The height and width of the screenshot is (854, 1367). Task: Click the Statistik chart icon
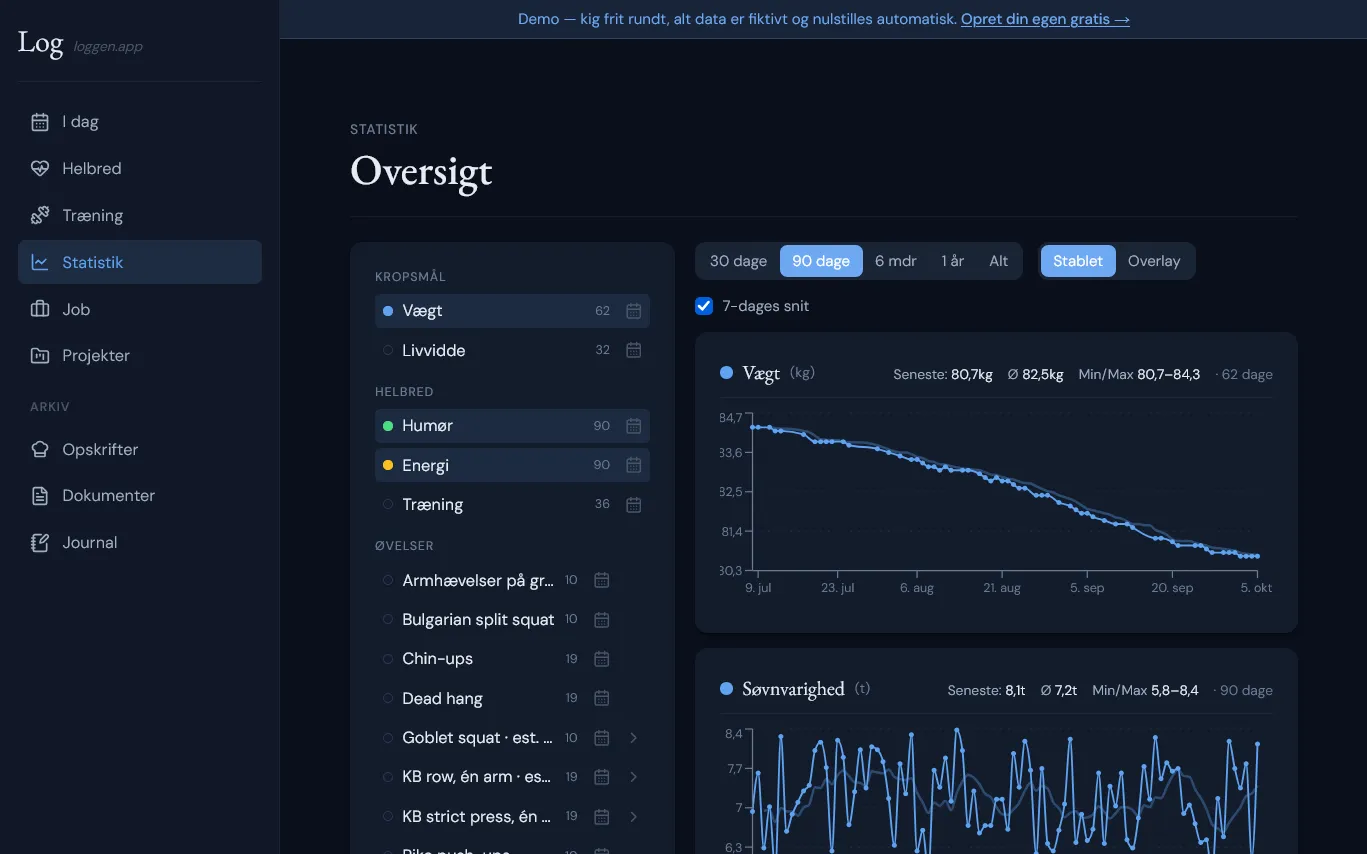pos(40,262)
